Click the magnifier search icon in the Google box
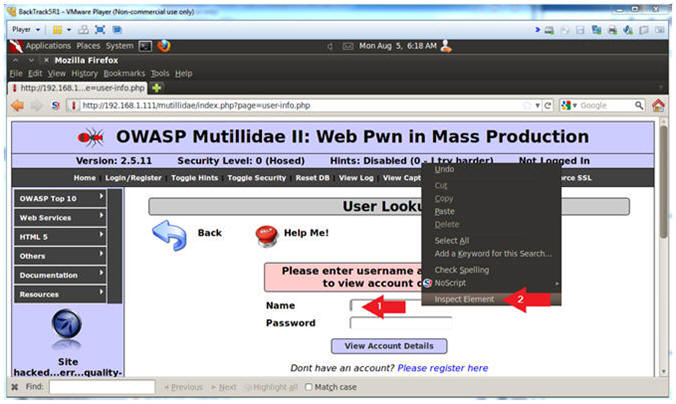This screenshot has height=404, width=676. 638,105
